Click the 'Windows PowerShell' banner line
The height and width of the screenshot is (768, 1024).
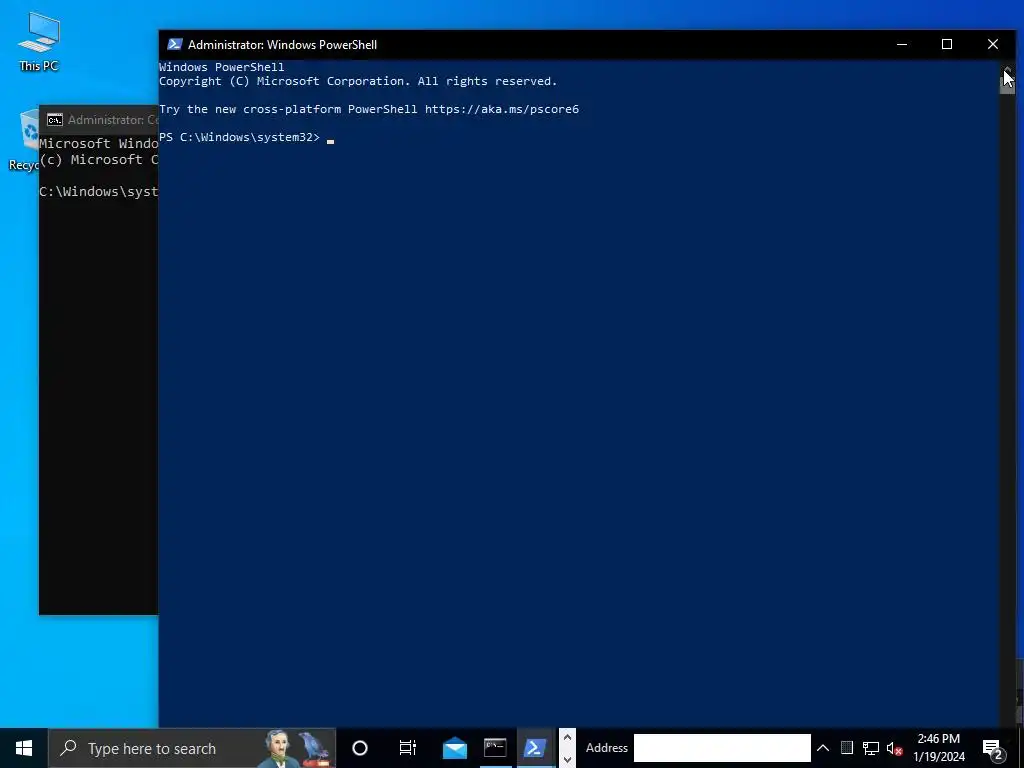221,67
